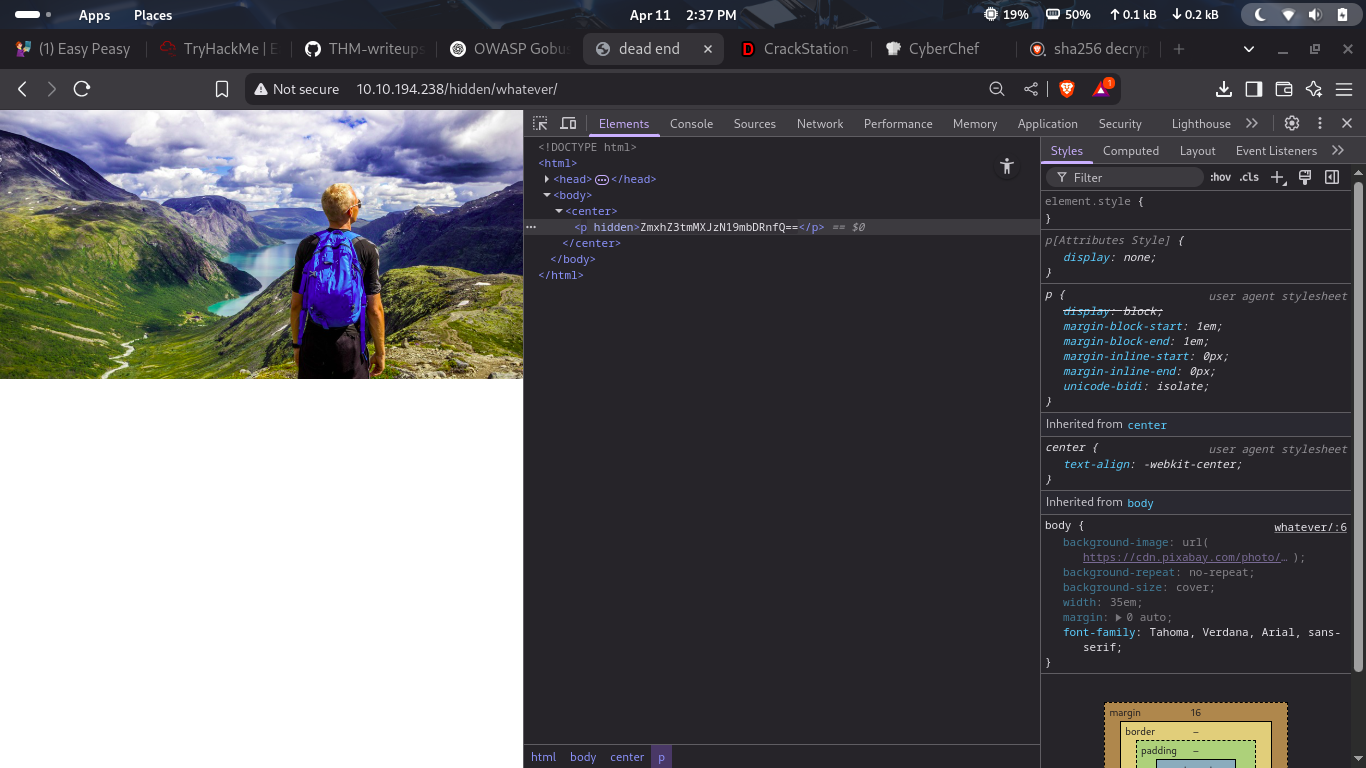Open the Brave Shields lion icon
Image resolution: width=1366 pixels, height=768 pixels.
coord(1066,89)
